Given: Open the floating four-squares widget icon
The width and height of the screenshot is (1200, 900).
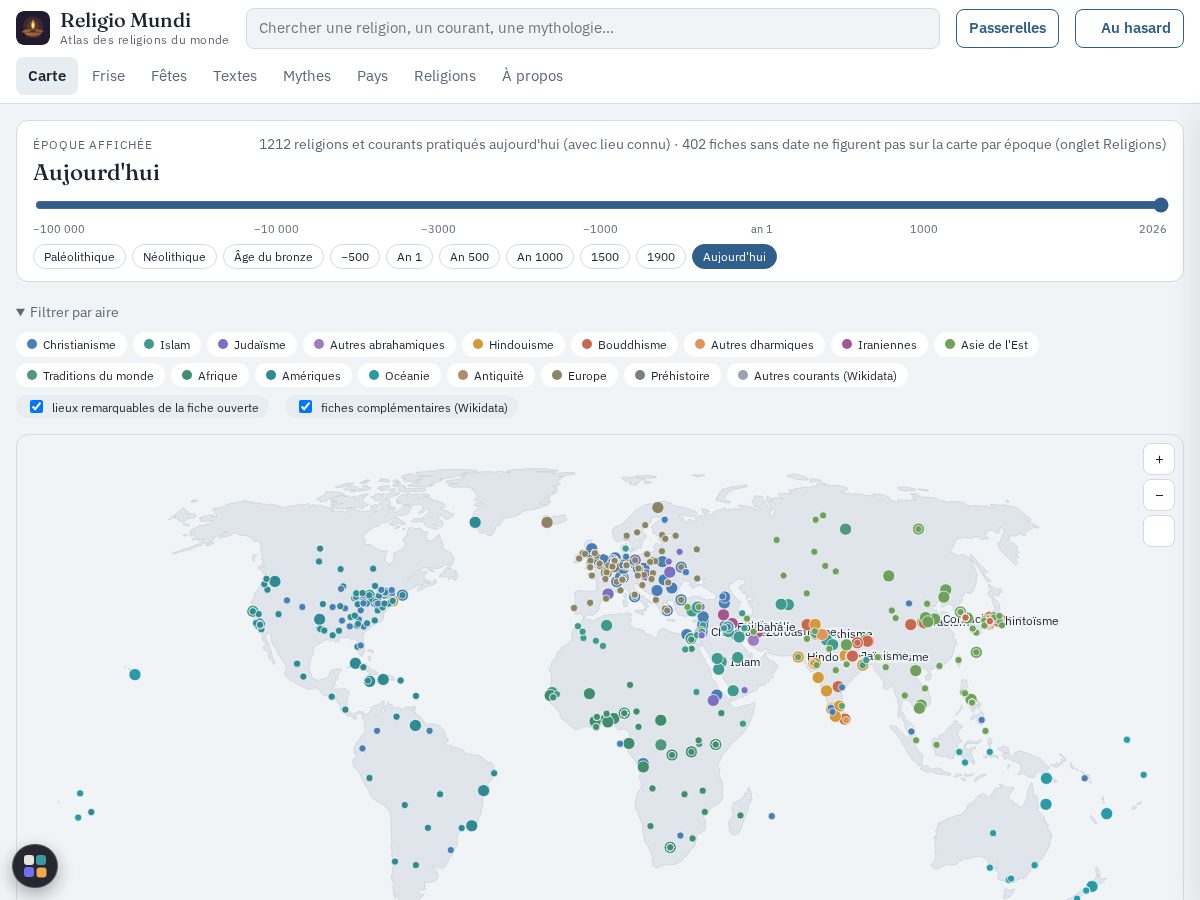Looking at the screenshot, I should [x=35, y=866].
